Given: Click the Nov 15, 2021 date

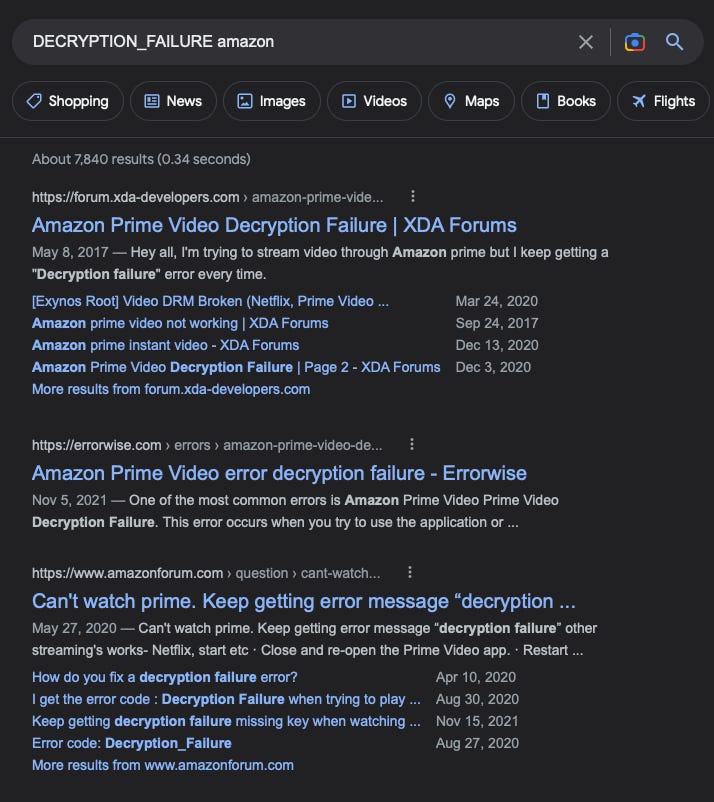Looking at the screenshot, I should pos(477,721).
